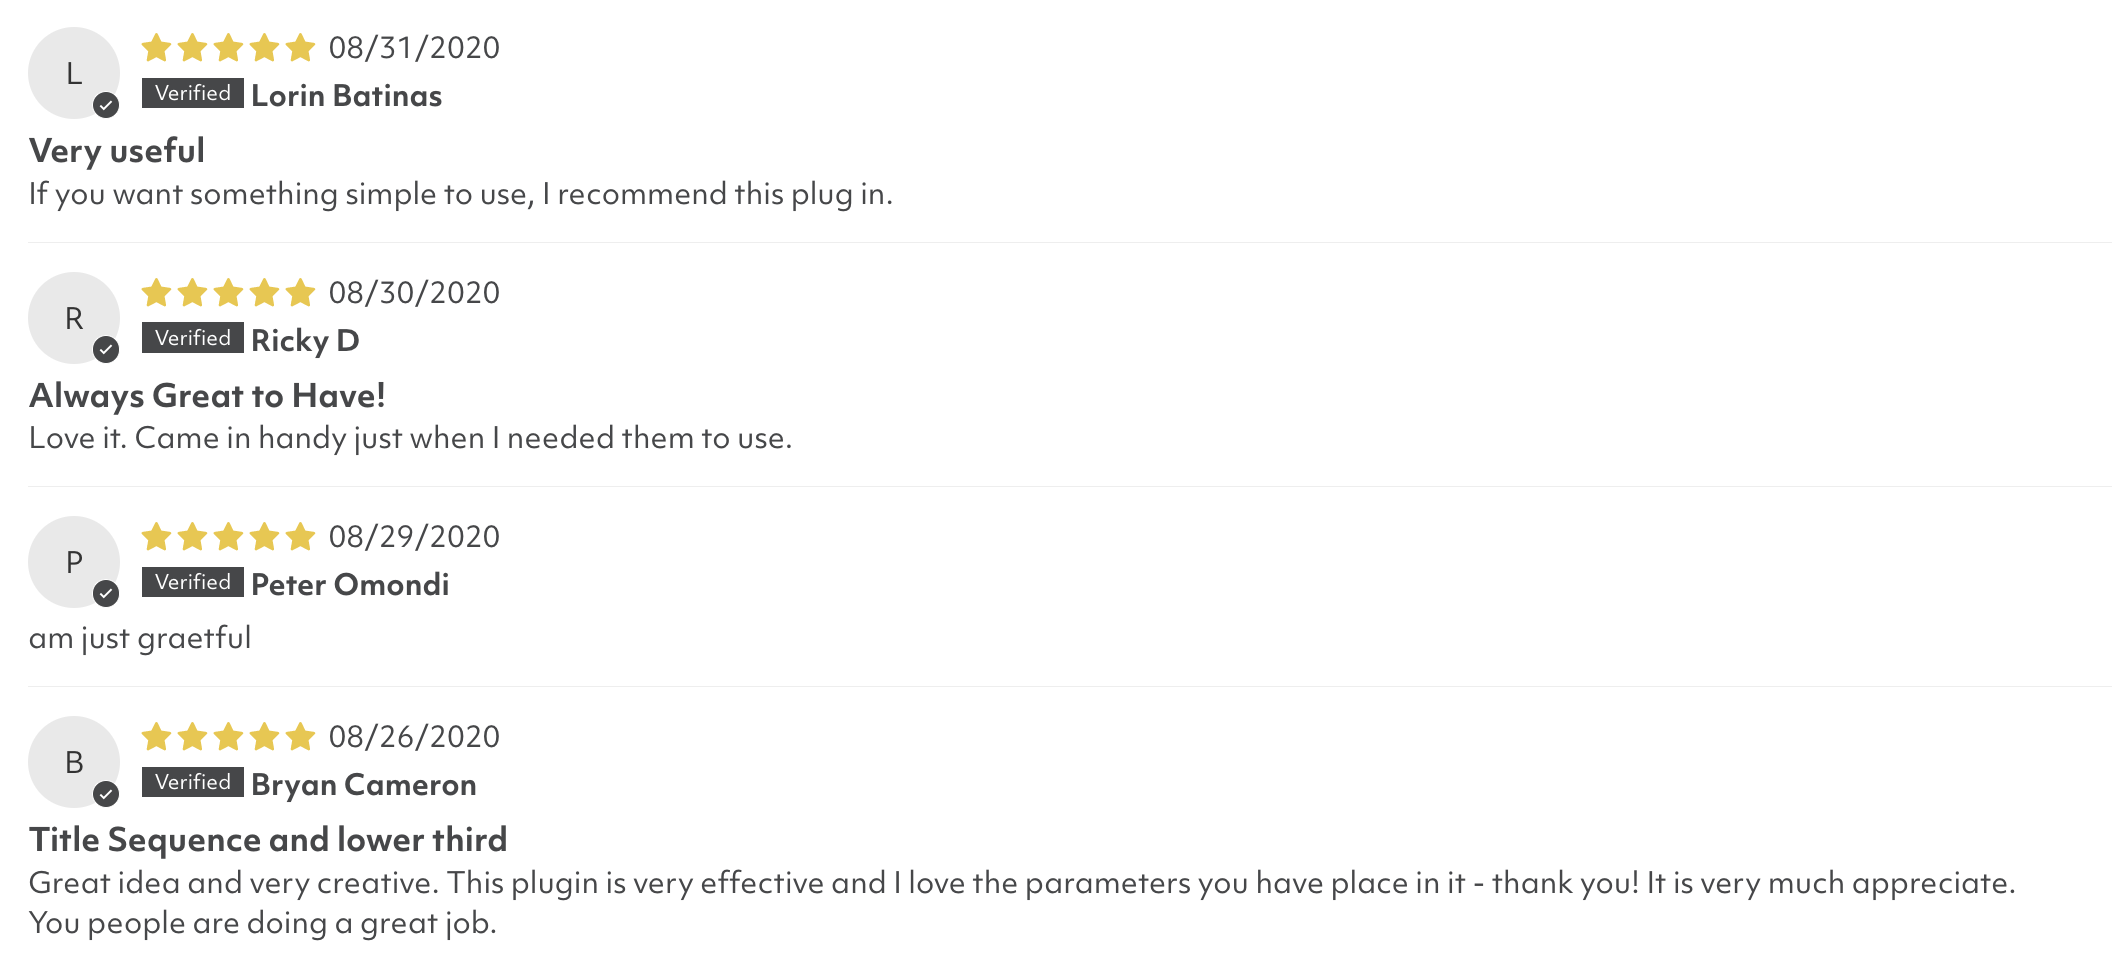Click reviewer name Lorin Batinas

coord(346,96)
